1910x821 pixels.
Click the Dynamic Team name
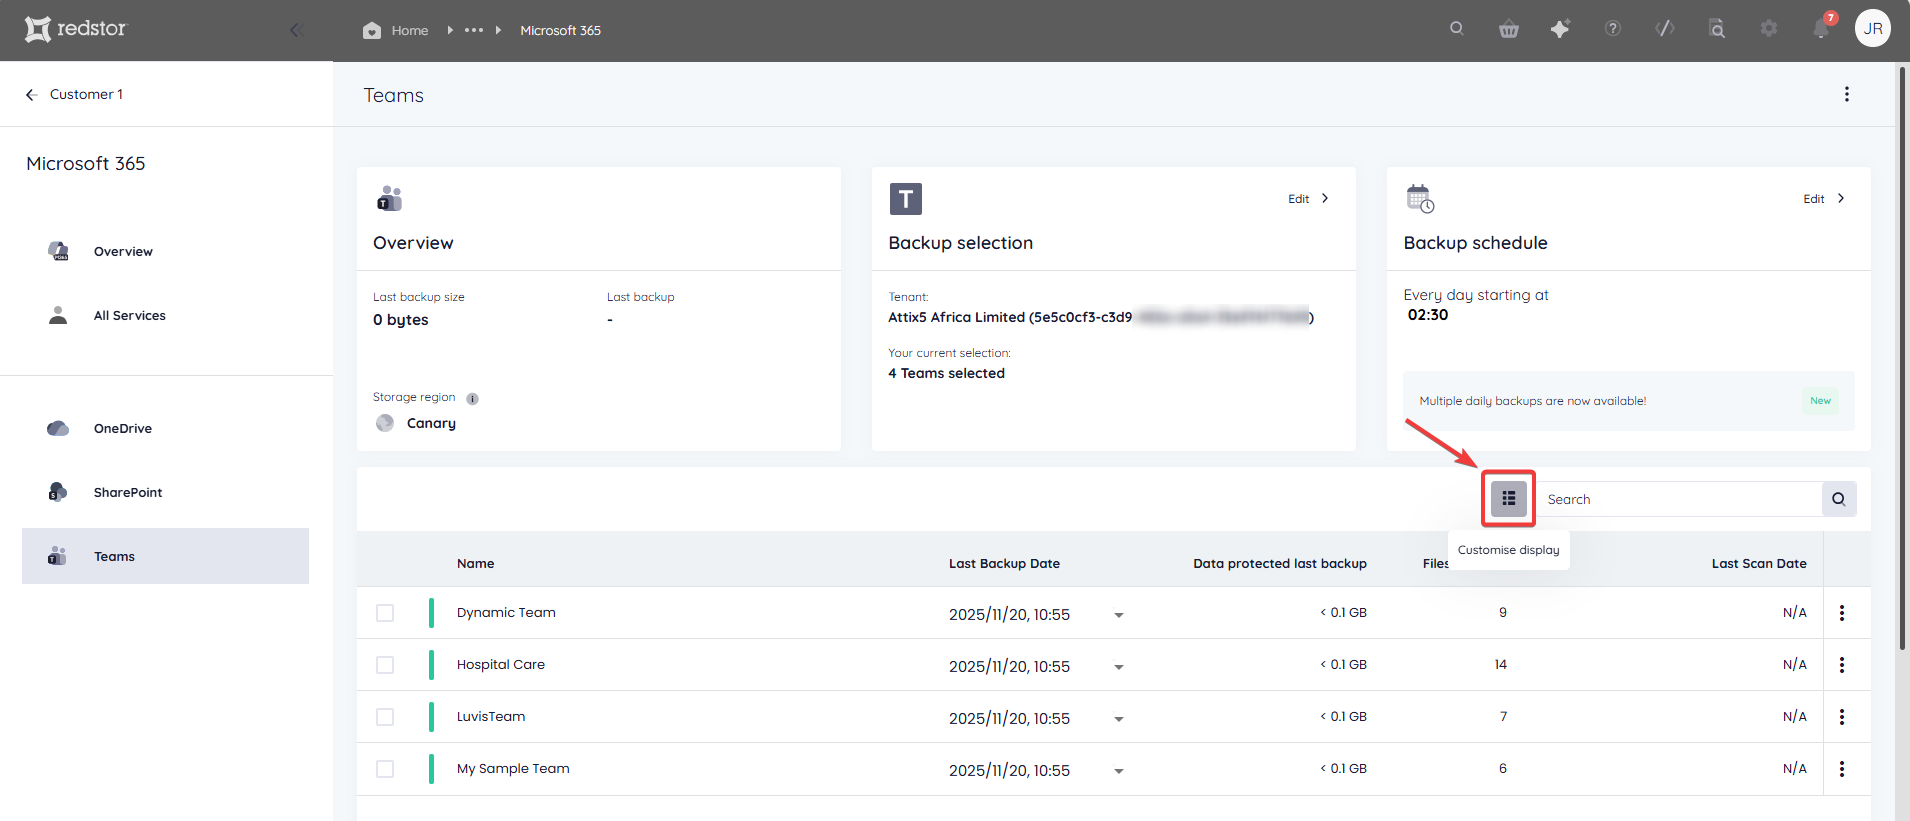click(506, 612)
